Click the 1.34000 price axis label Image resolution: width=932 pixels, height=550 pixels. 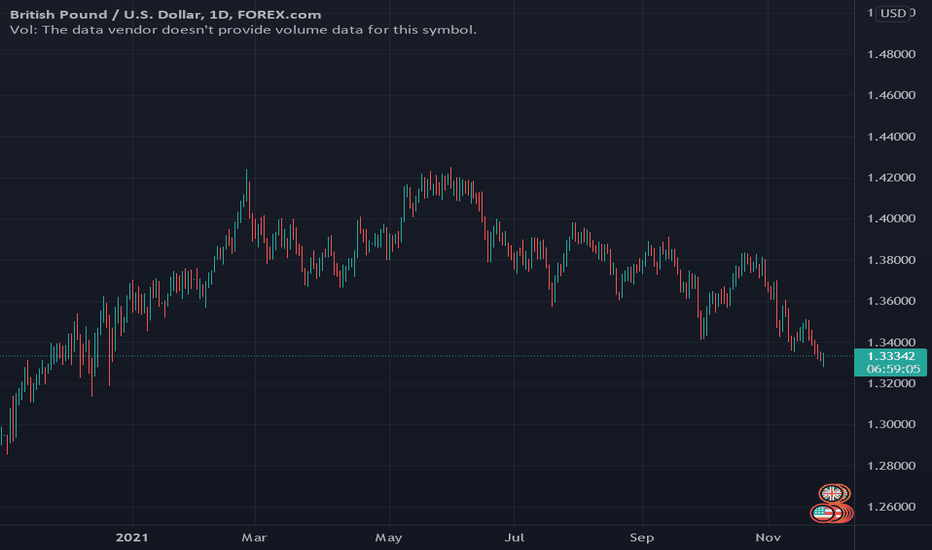[x=891, y=342]
